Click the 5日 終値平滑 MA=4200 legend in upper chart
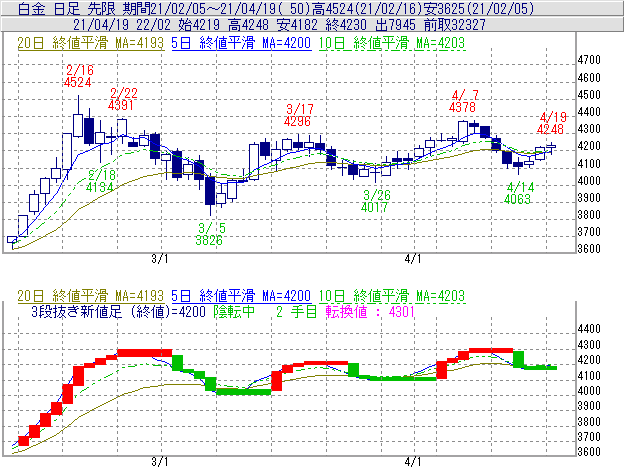Viewport: 624px width, 473px height. click(241, 43)
